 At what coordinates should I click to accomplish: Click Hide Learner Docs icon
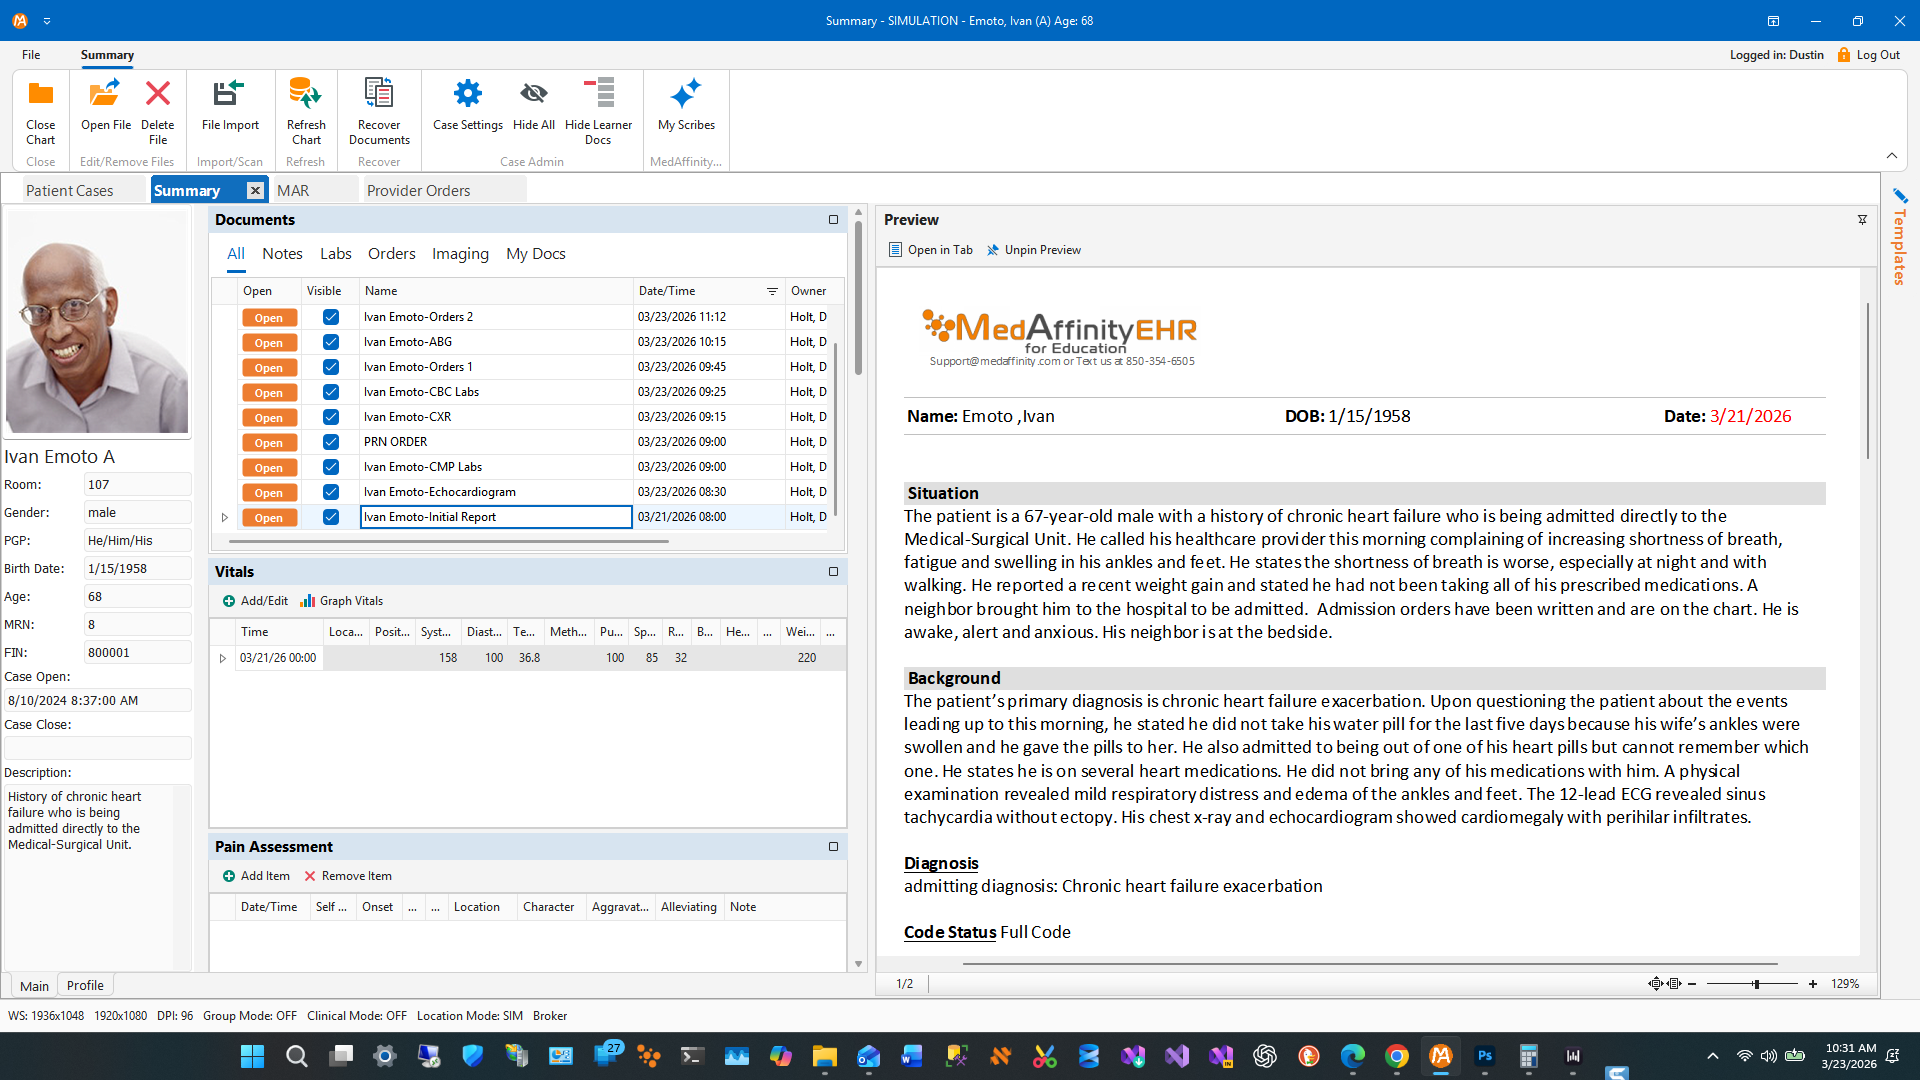point(598,95)
